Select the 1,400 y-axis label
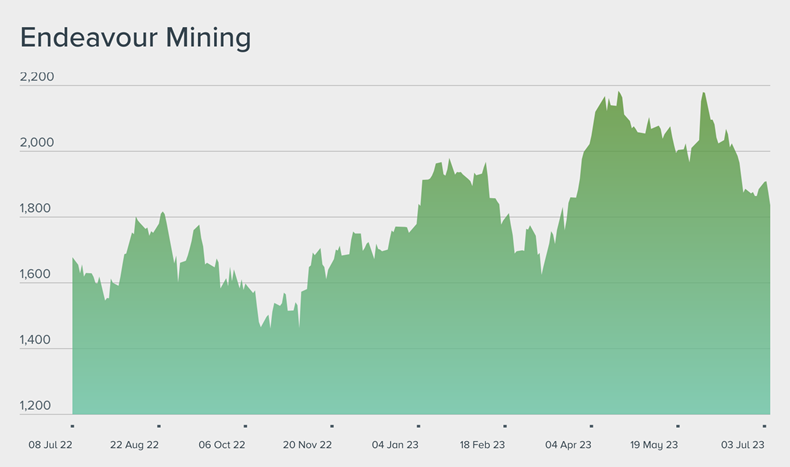The image size is (790, 467). pyautogui.click(x=35, y=340)
